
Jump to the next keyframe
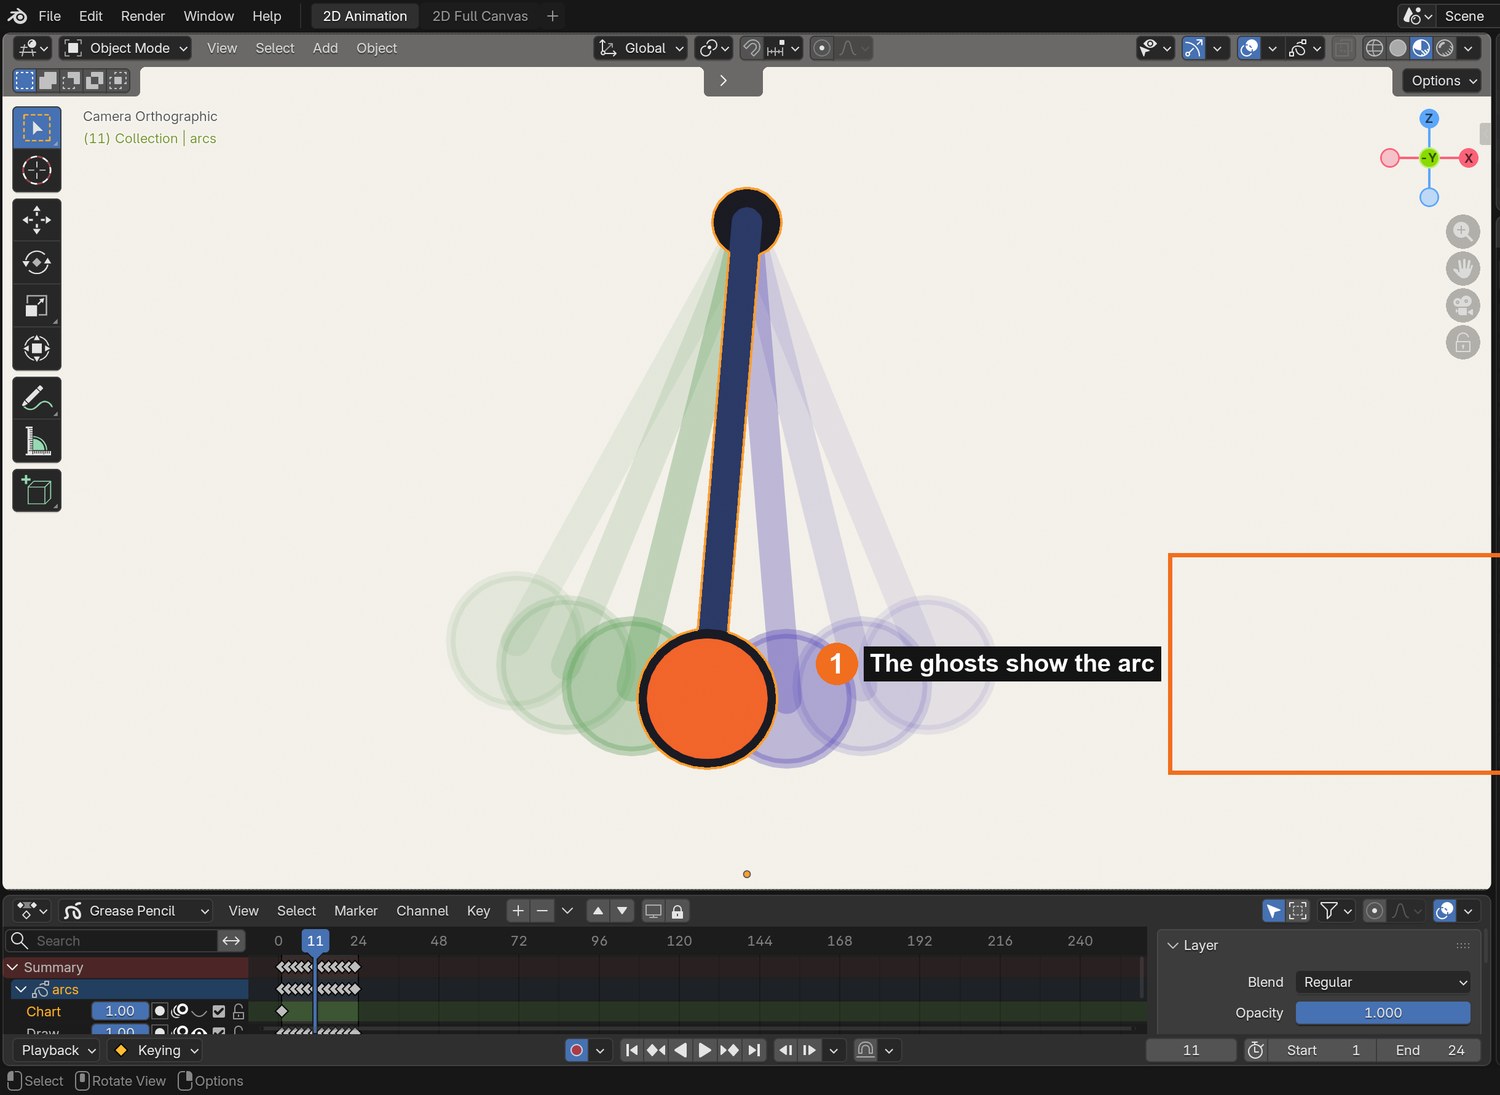[729, 1050]
